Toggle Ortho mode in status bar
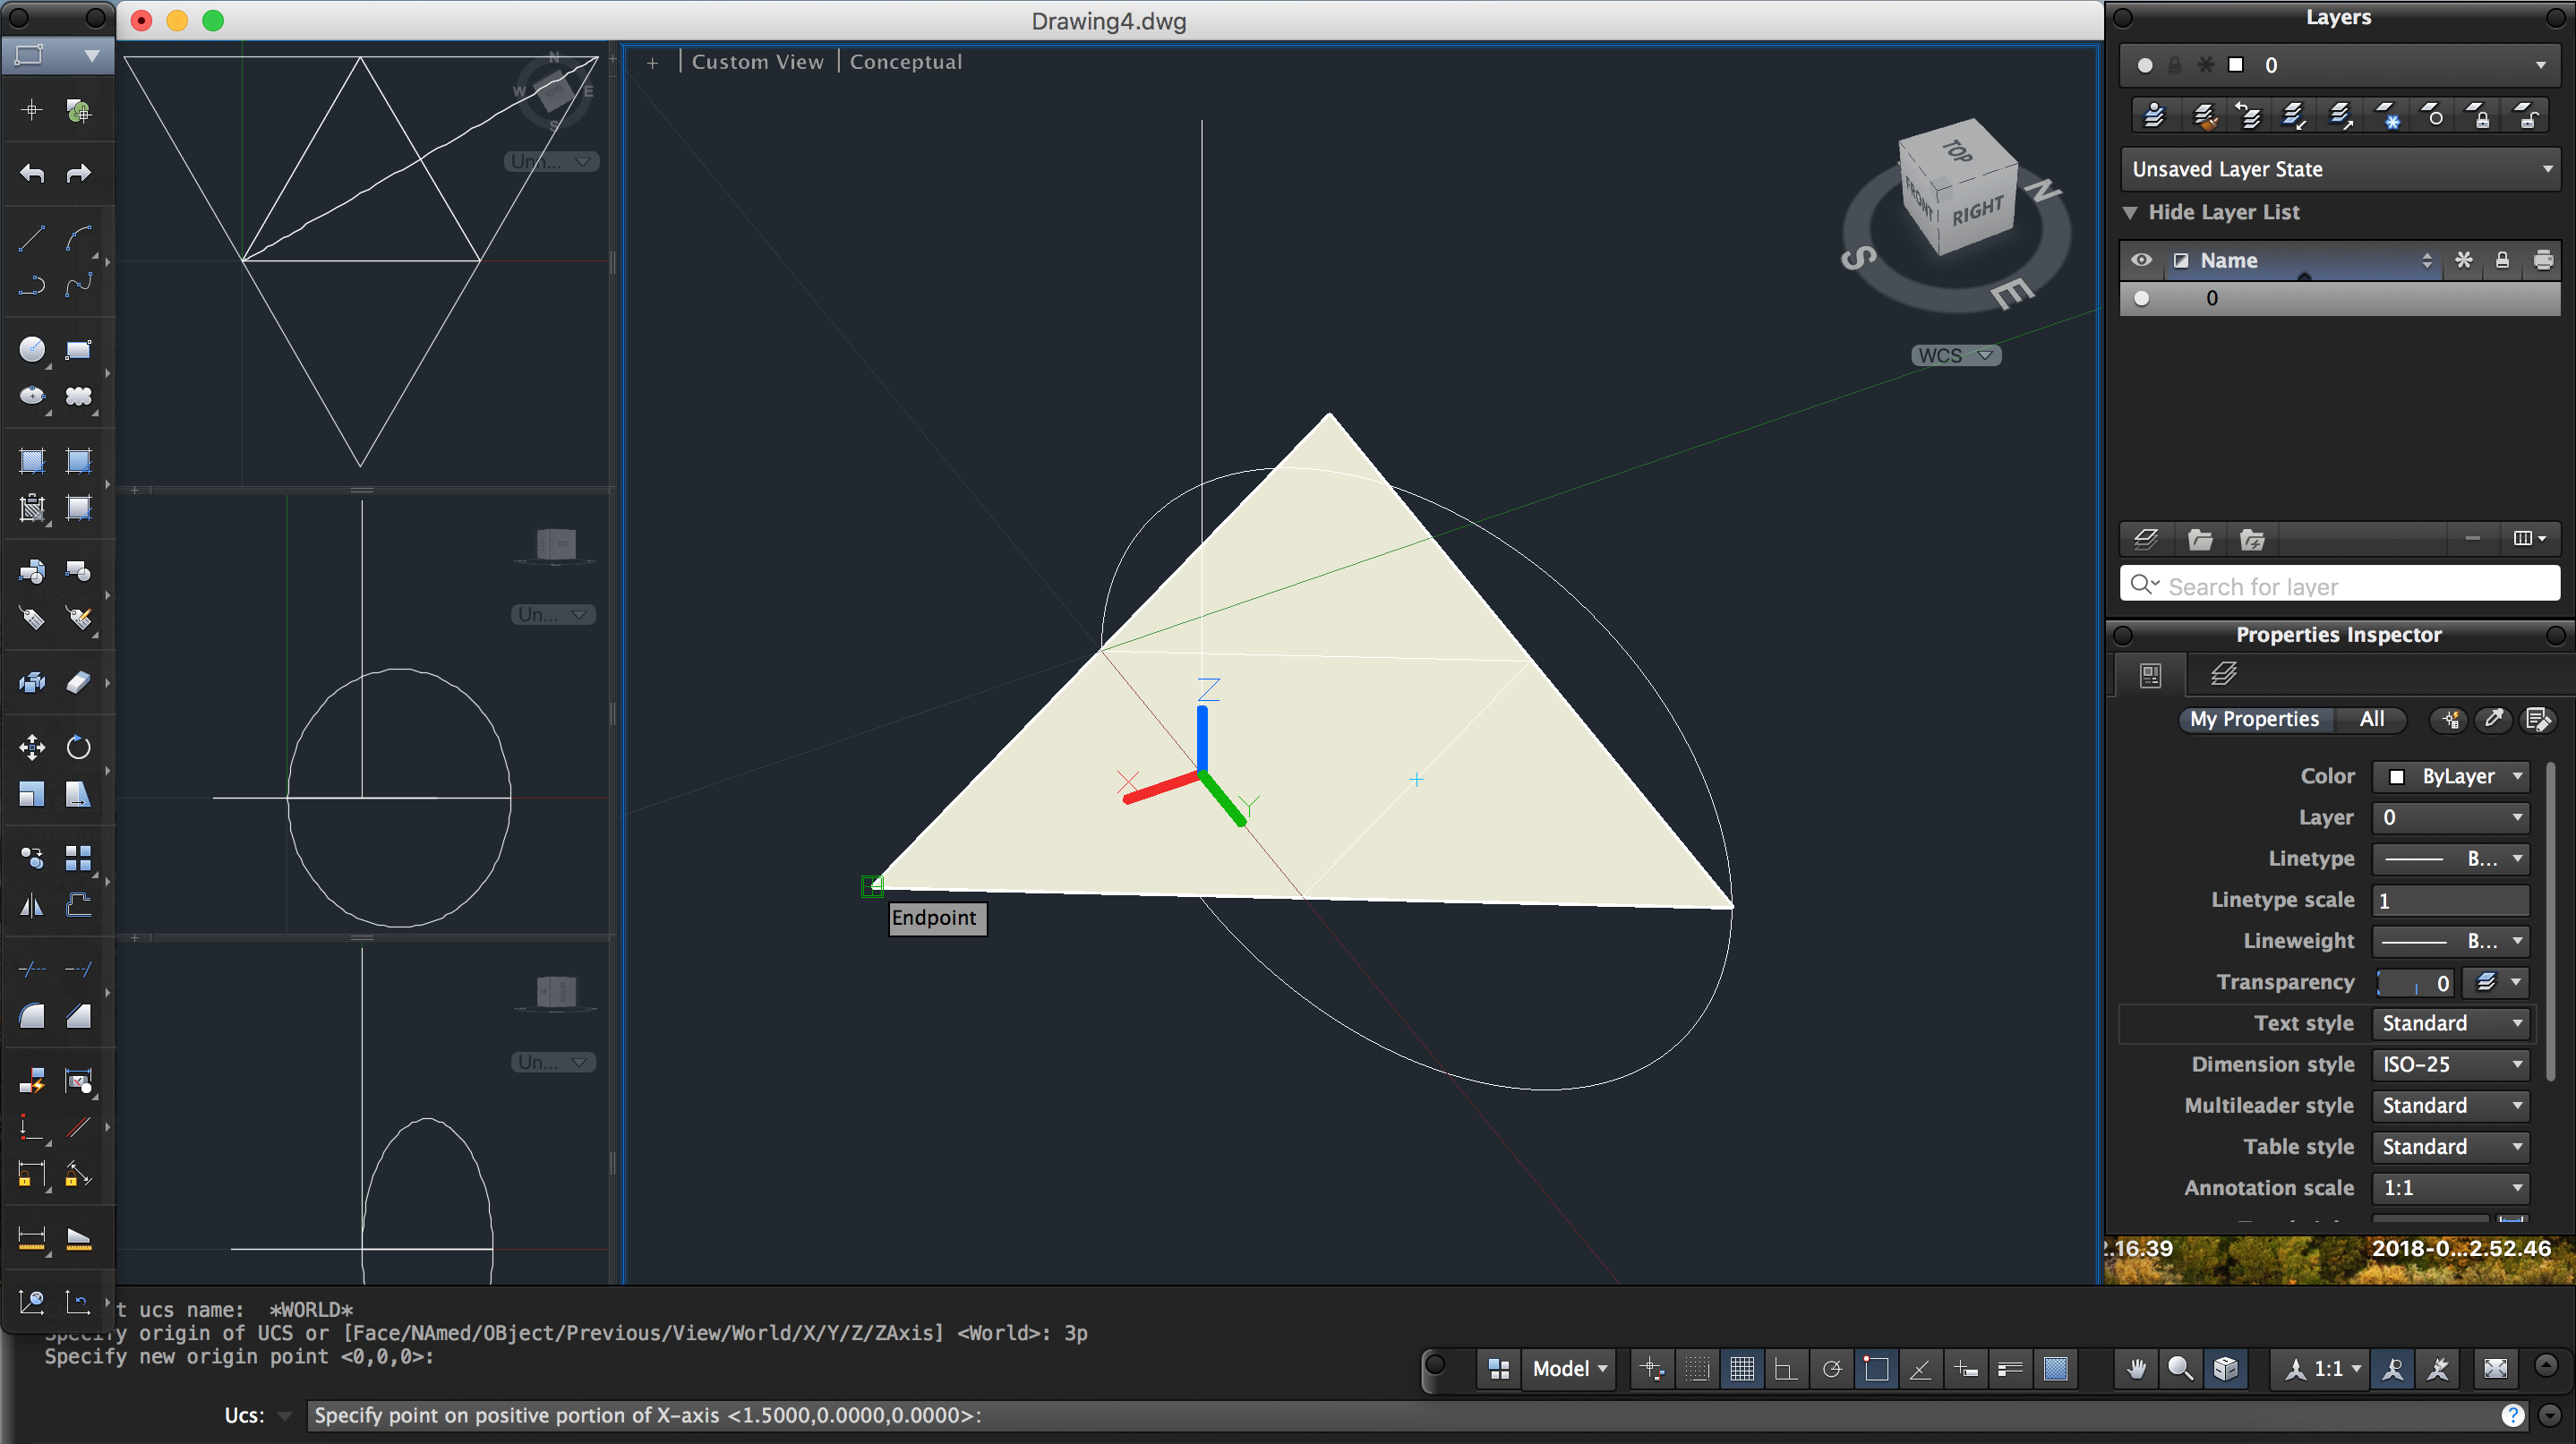2576x1444 pixels. pyautogui.click(x=1786, y=1368)
